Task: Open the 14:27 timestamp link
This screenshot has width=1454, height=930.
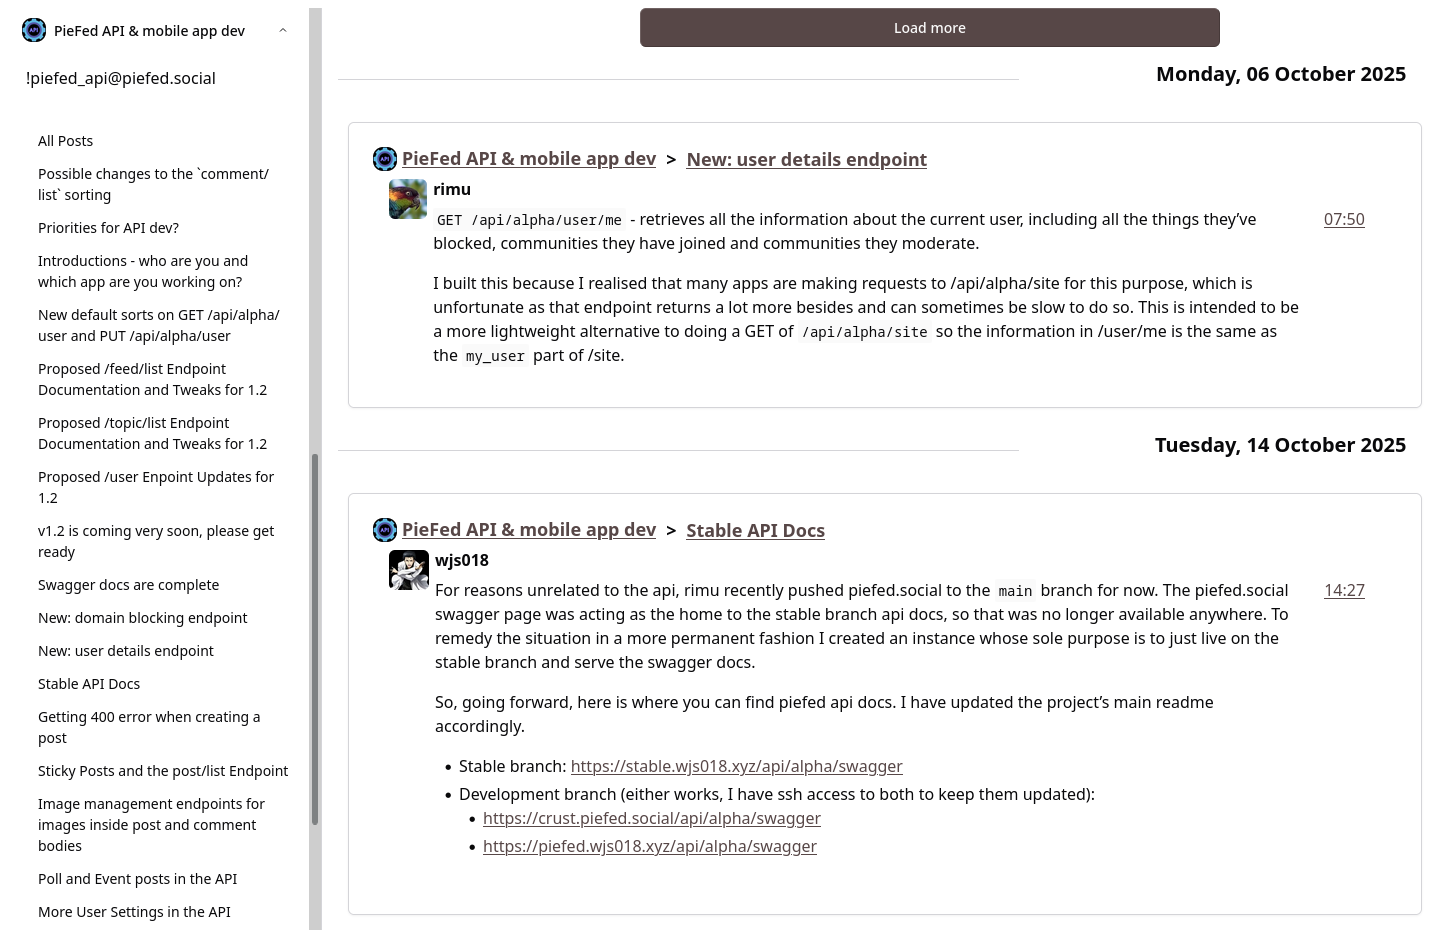Action: tap(1344, 591)
